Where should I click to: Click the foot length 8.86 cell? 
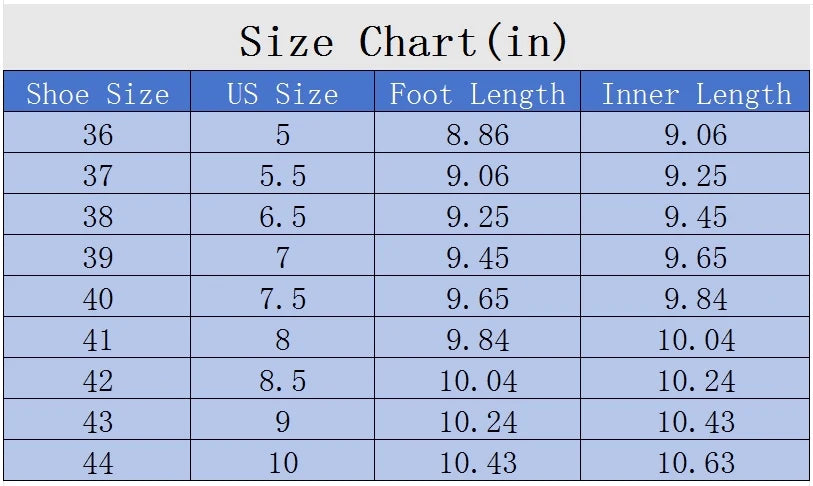(477, 134)
